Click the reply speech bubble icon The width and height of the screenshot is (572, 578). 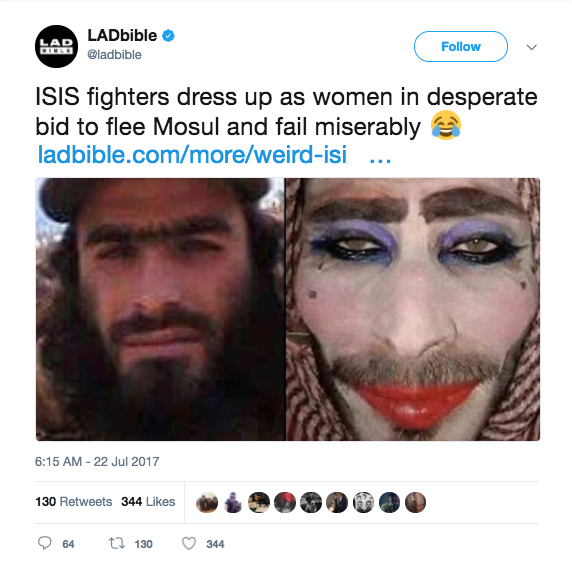coord(45,543)
